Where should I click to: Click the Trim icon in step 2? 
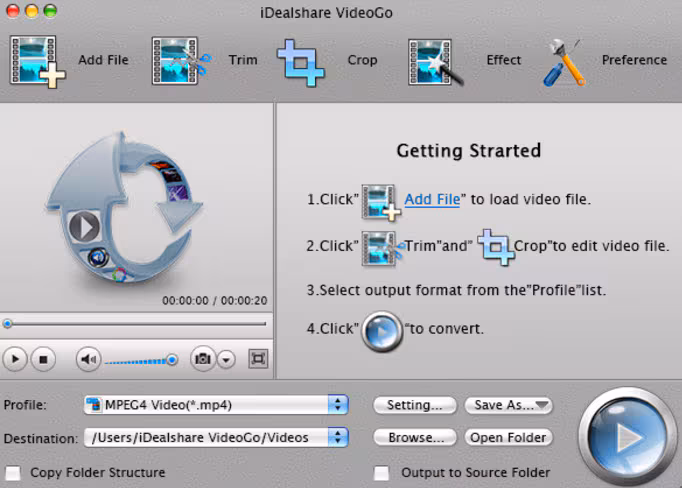point(382,248)
